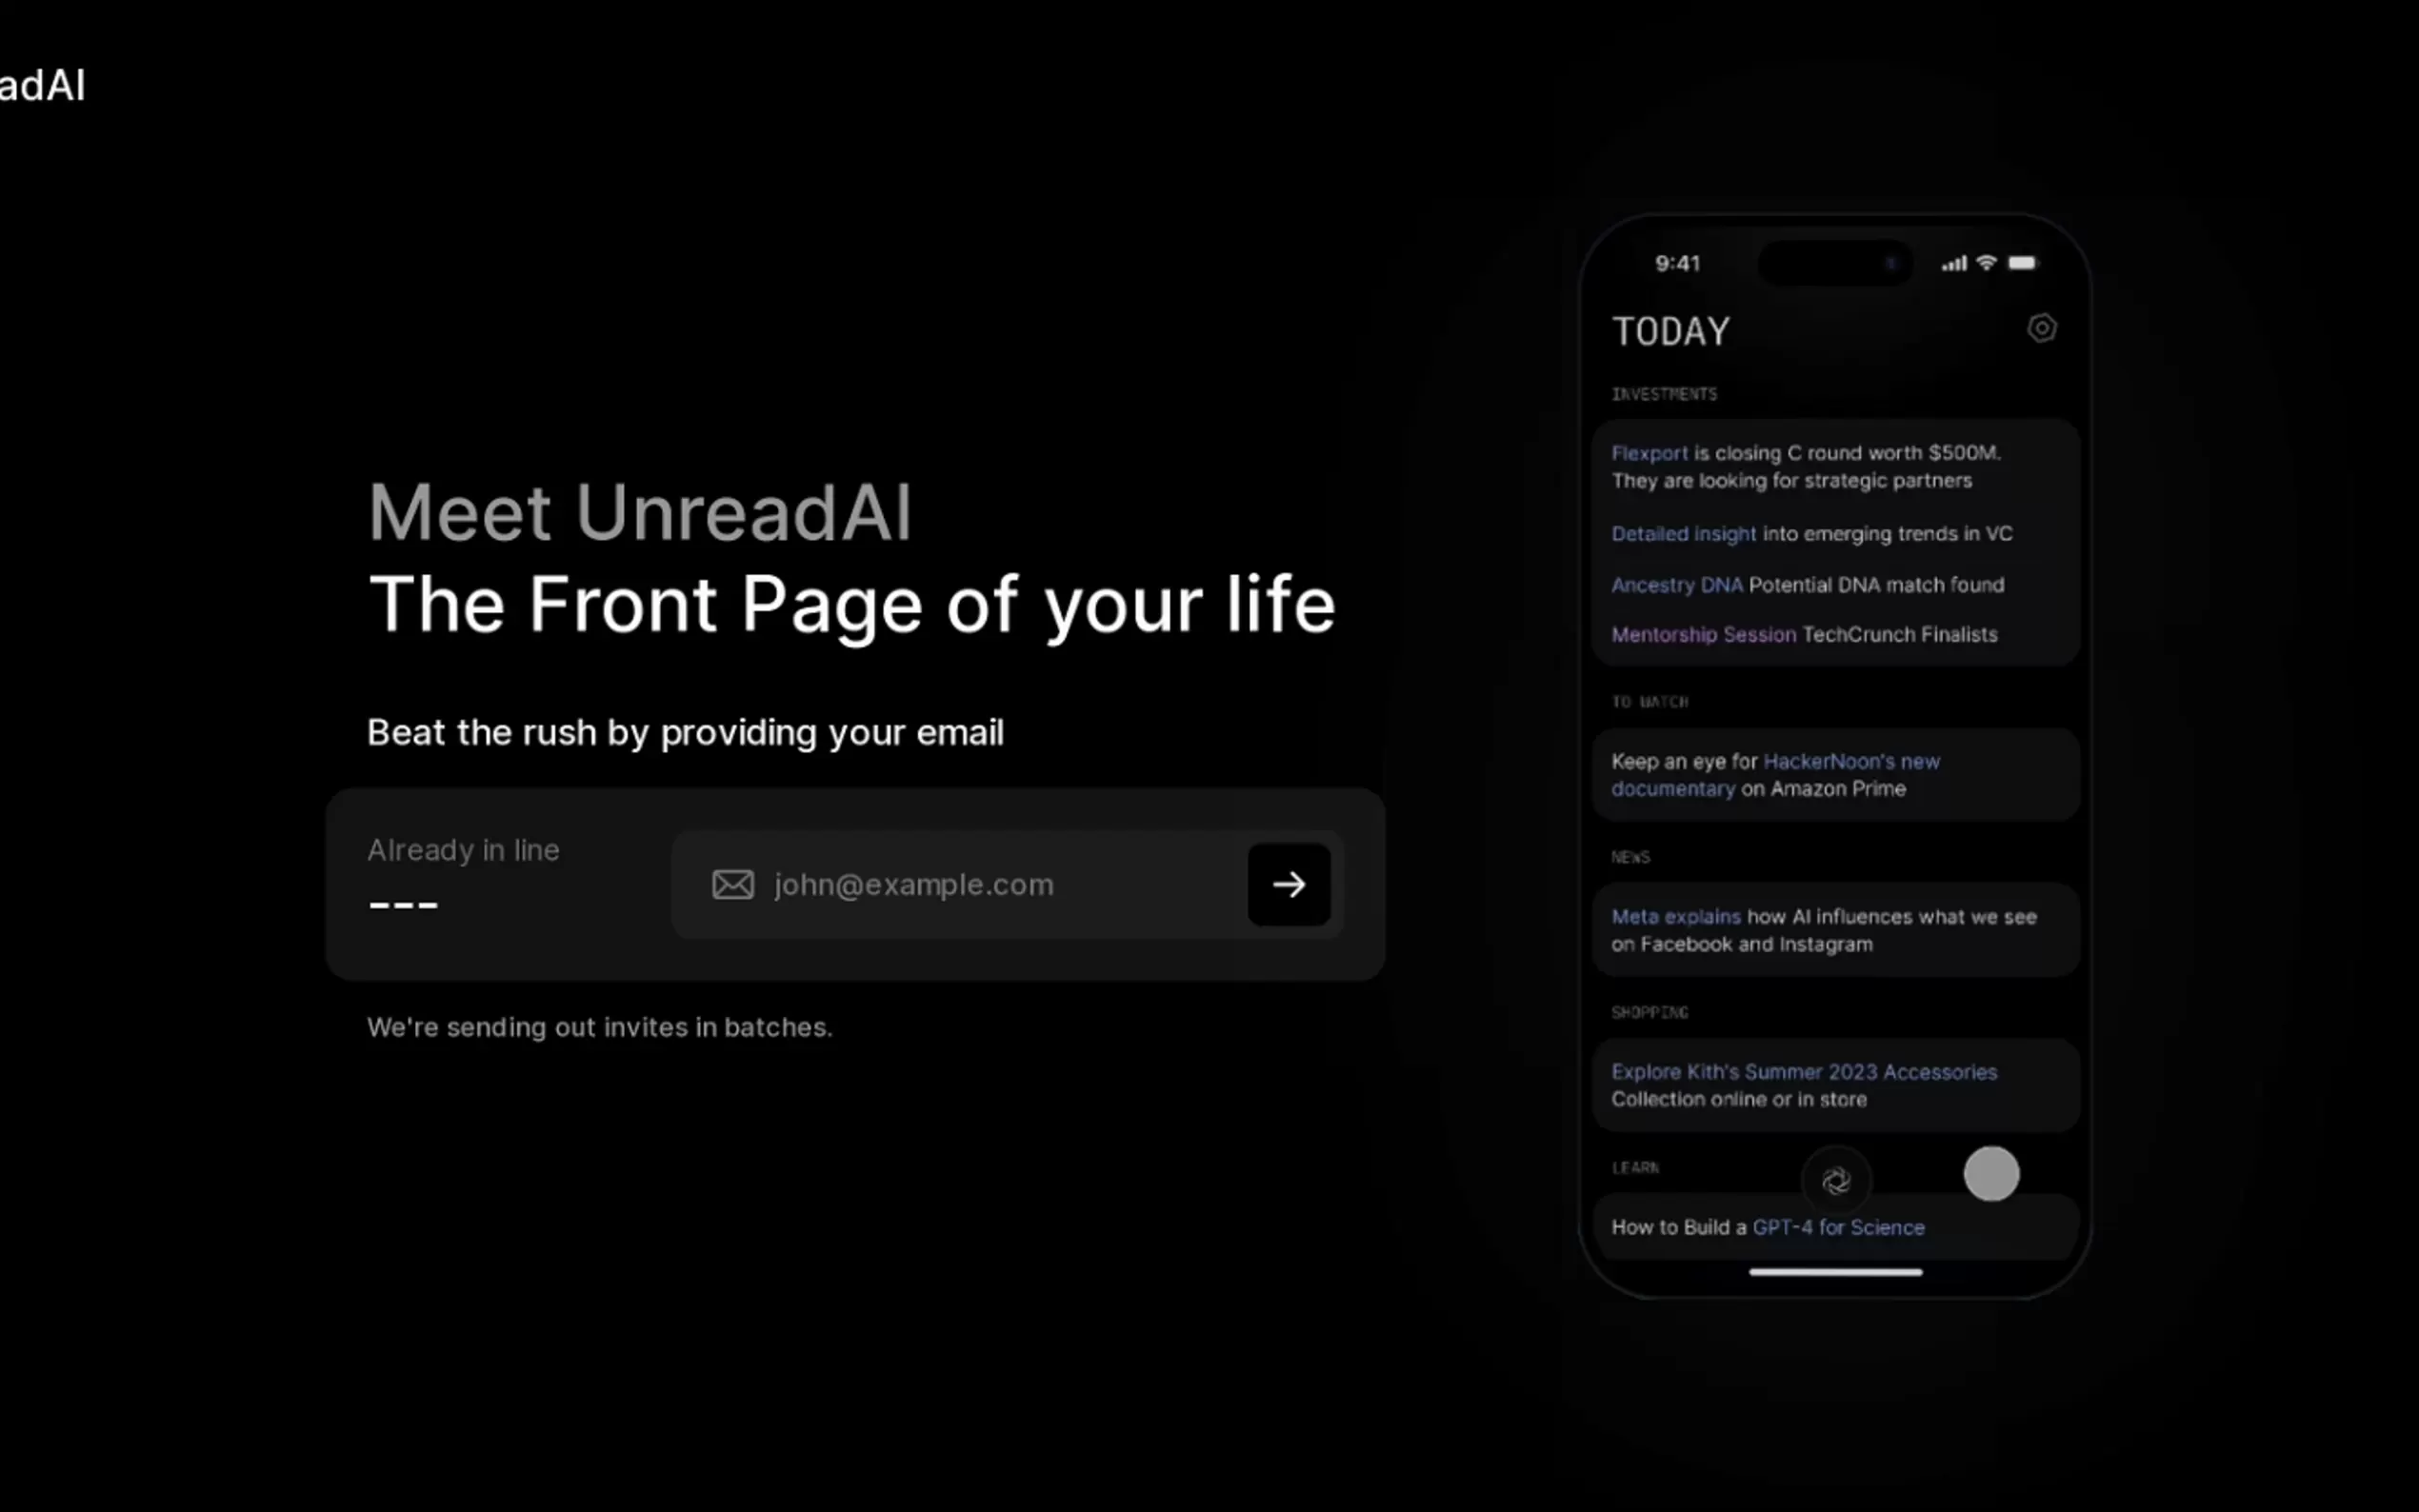Open the Flexport funding story link

click(1650, 452)
